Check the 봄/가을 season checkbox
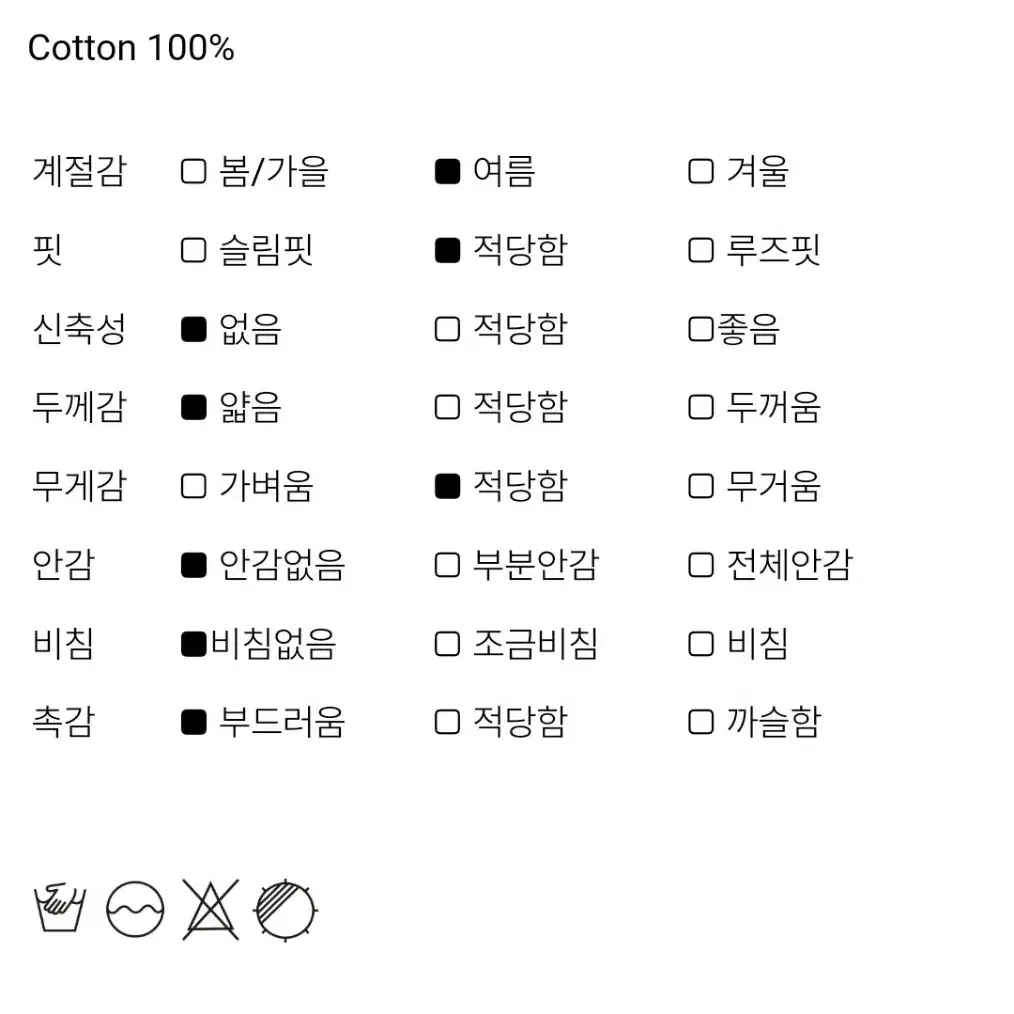 [x=193, y=171]
